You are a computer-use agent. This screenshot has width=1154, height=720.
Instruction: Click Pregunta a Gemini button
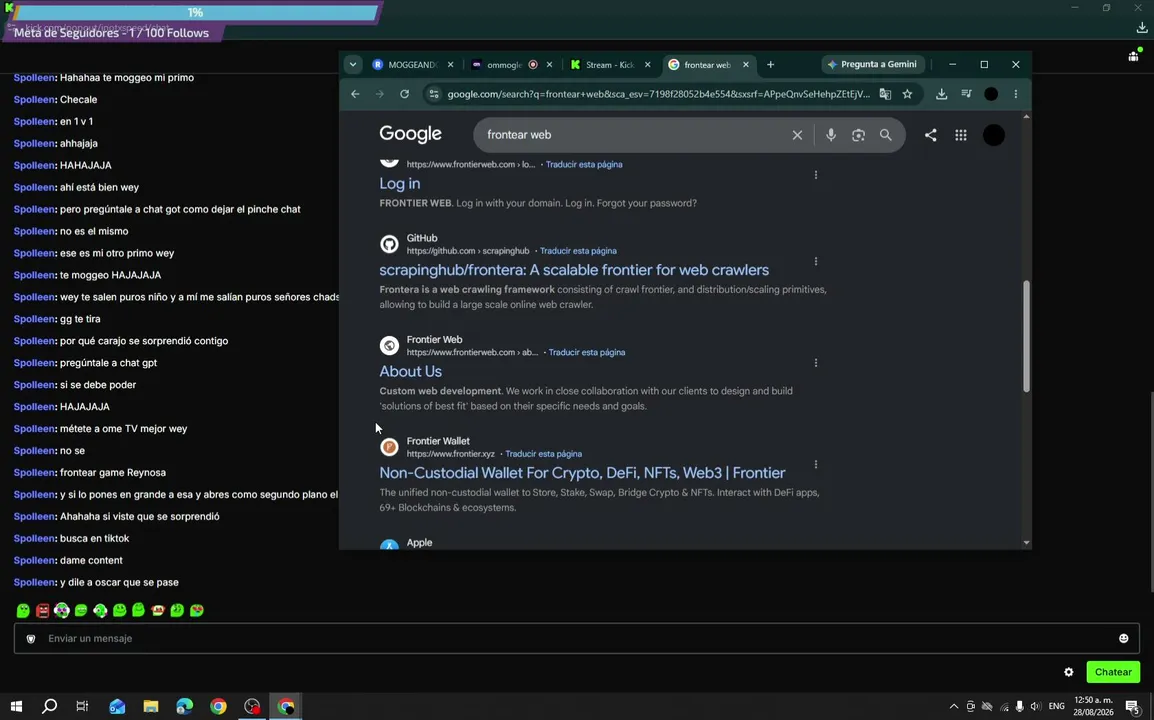(872, 65)
